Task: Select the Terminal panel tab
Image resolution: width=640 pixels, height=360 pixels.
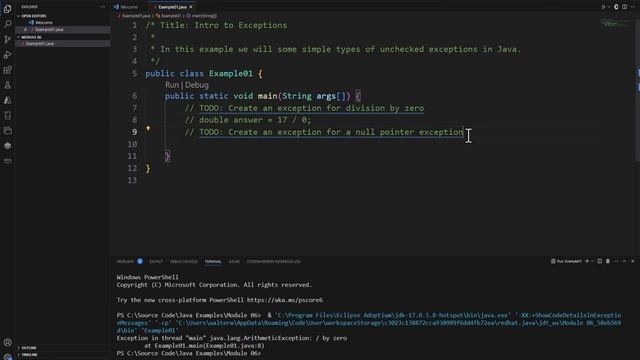Action: point(213,262)
